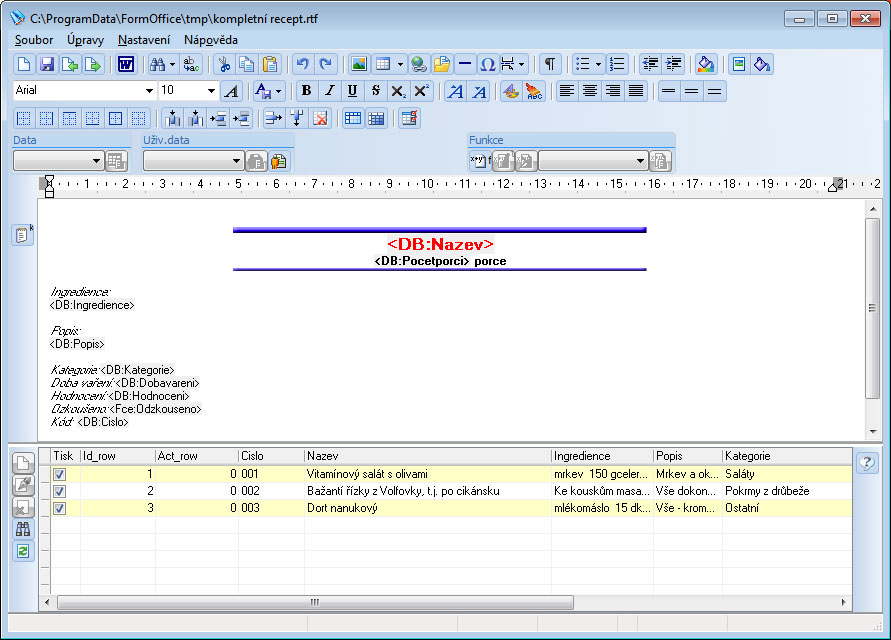The height and width of the screenshot is (640, 891).
Task: Click the Undo arrow
Action: coord(303,64)
